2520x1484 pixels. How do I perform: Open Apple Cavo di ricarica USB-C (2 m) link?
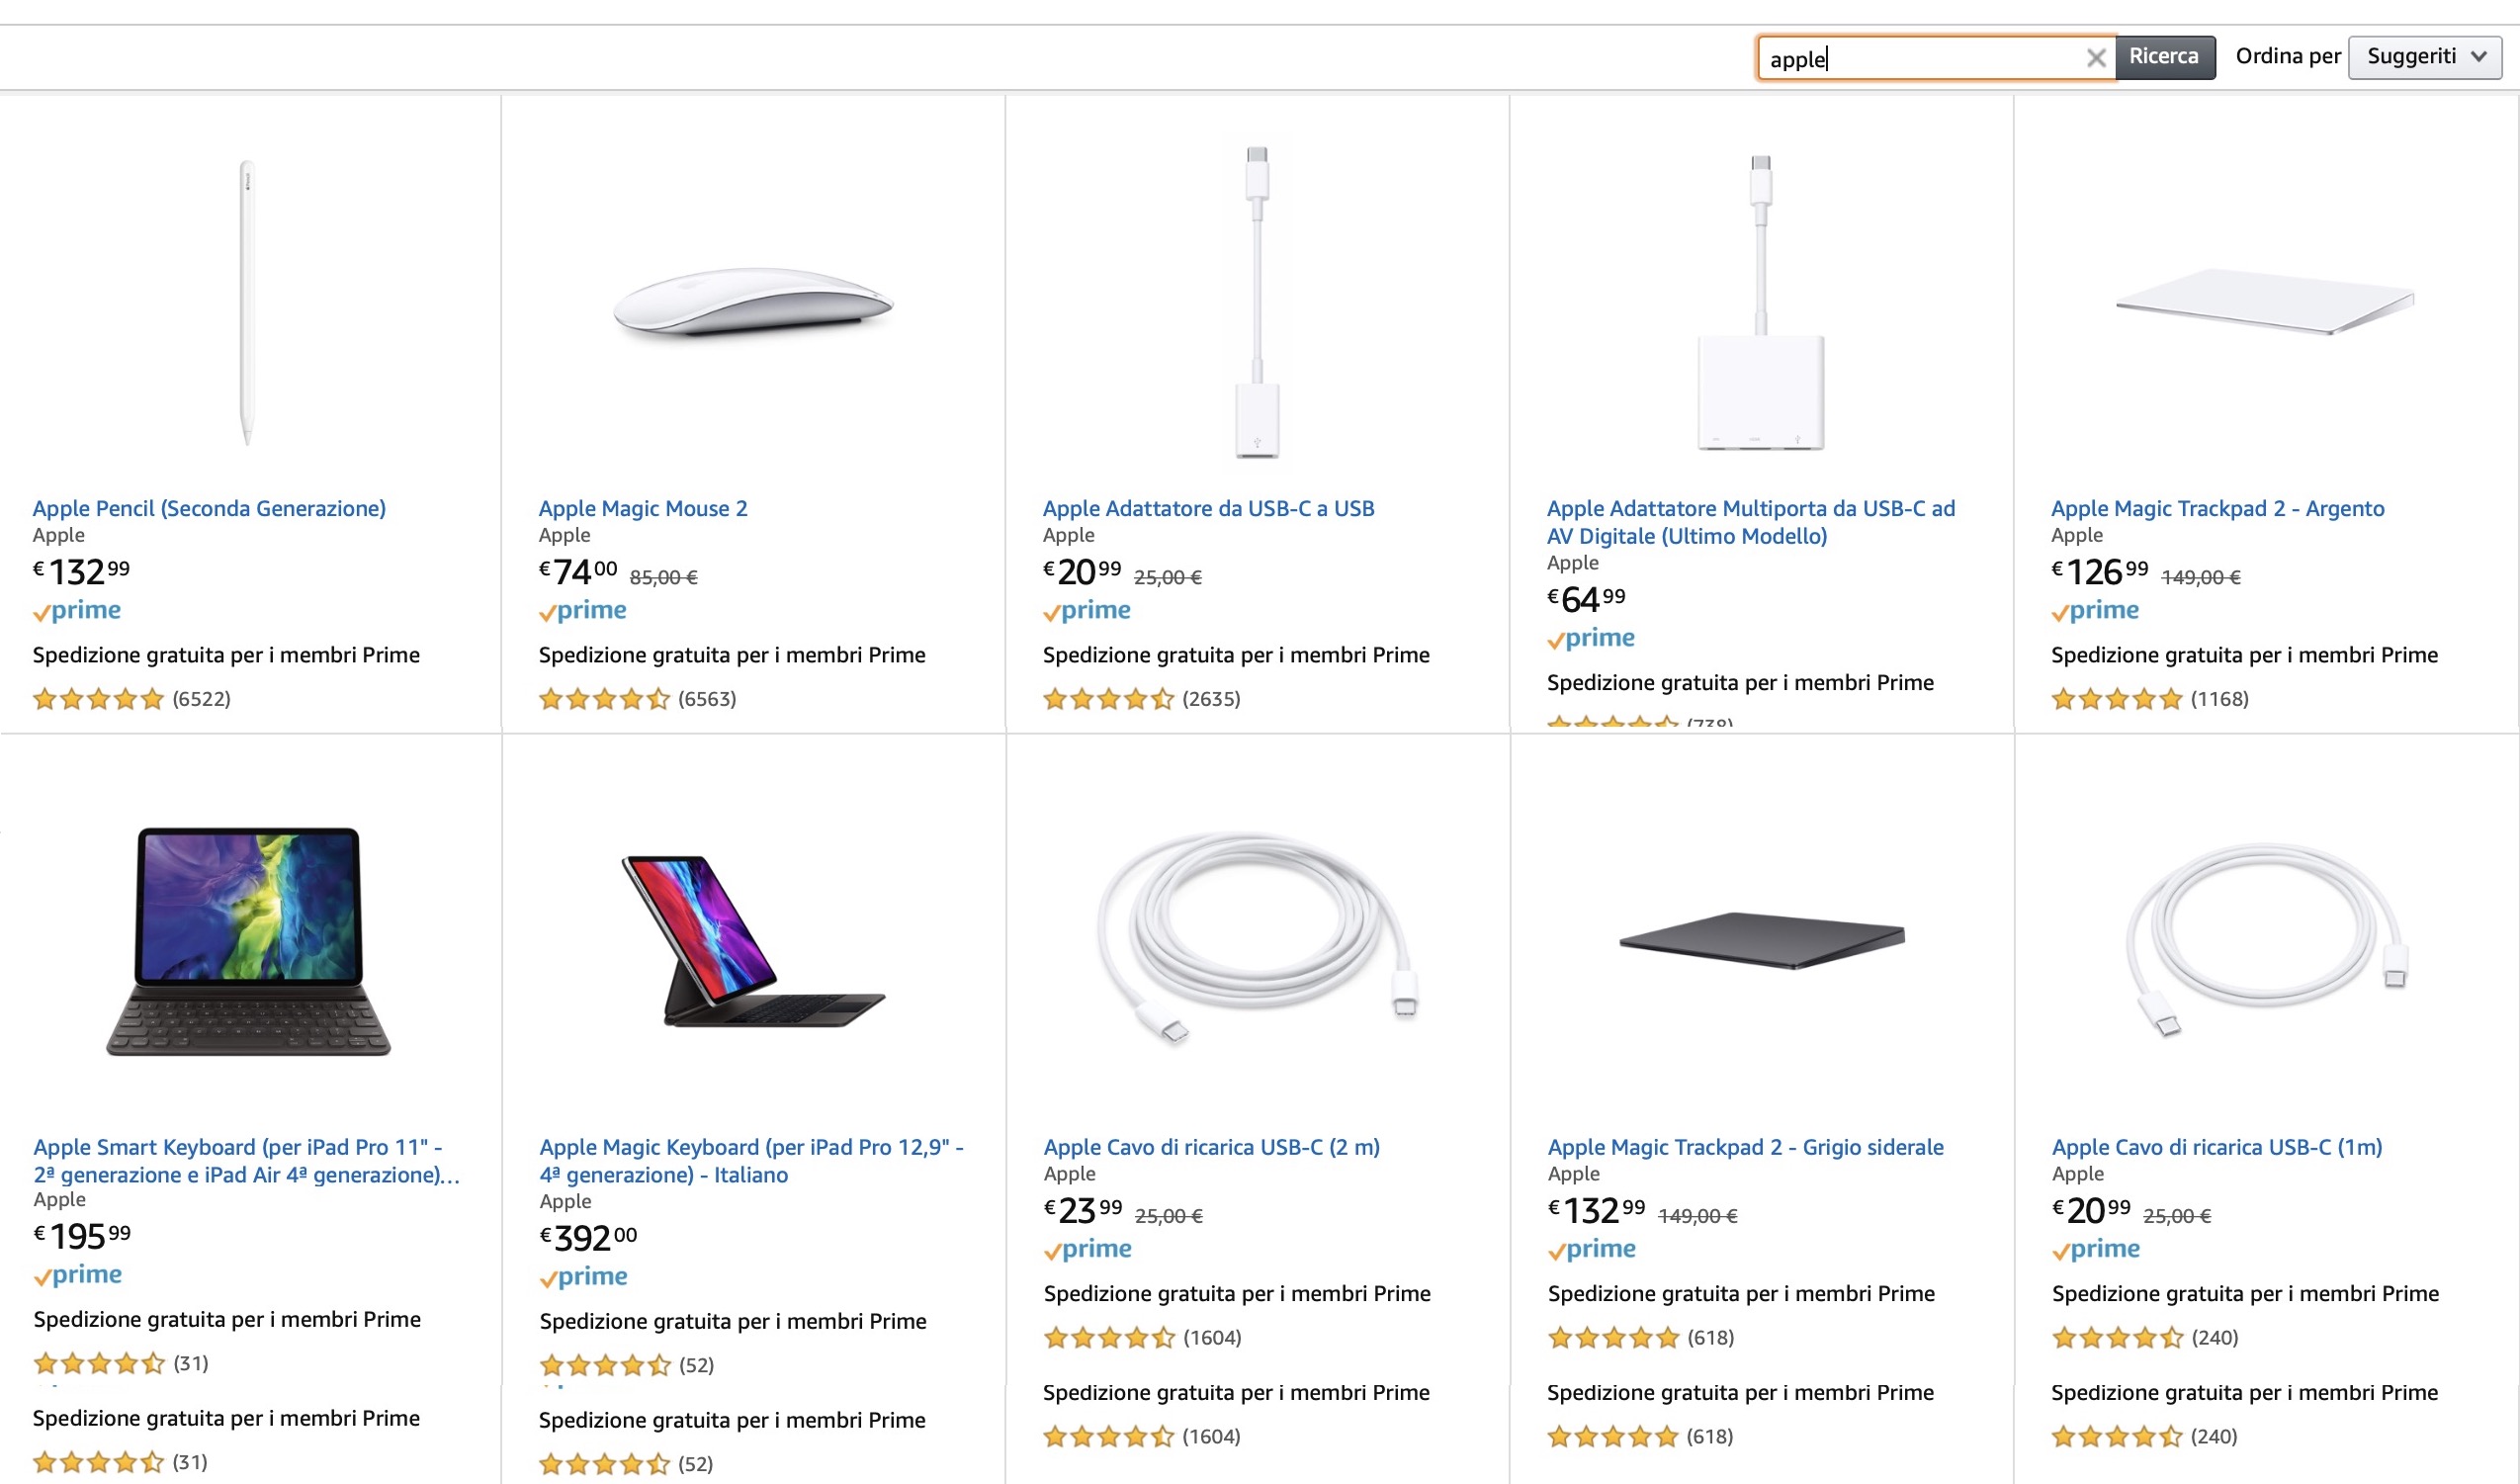pos(1211,1147)
